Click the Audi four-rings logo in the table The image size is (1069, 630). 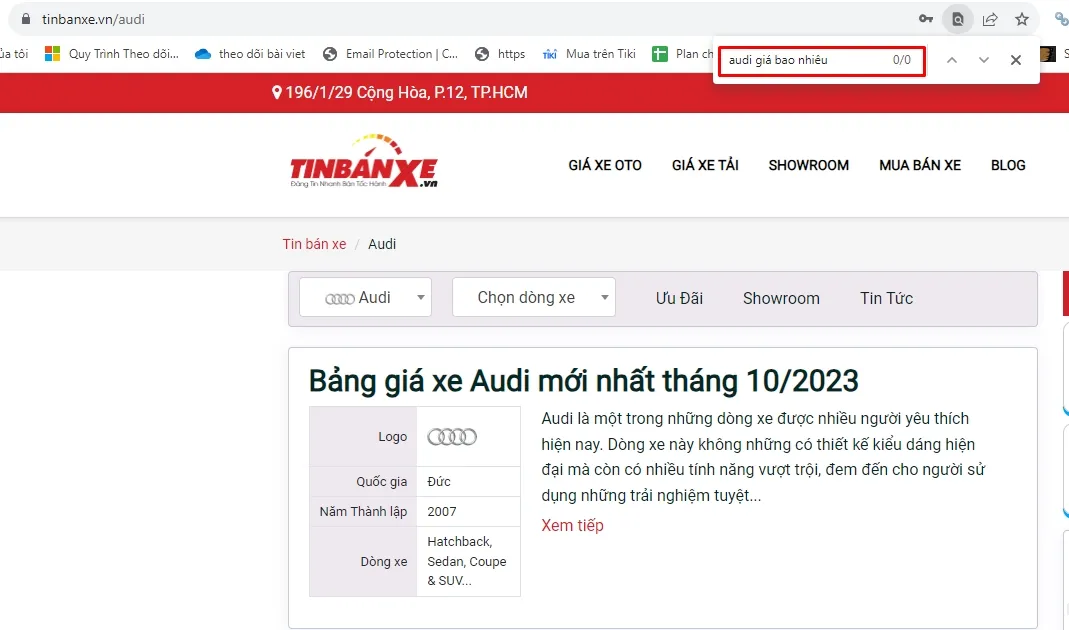pos(452,436)
